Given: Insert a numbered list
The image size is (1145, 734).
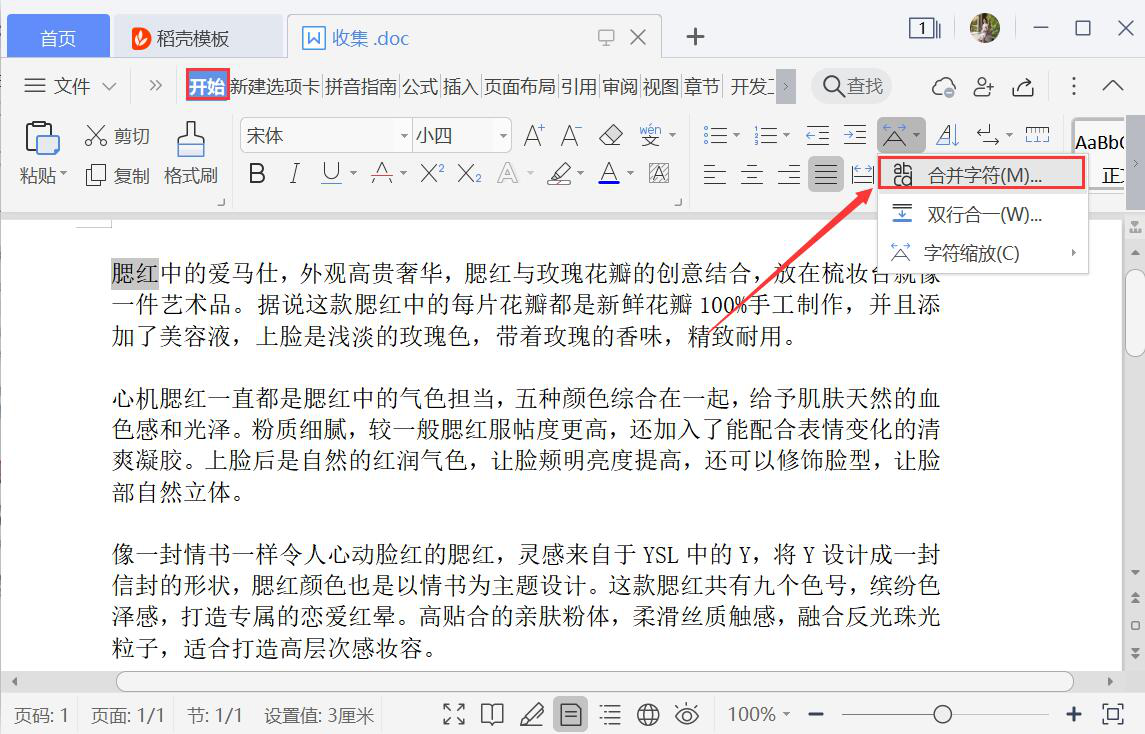Looking at the screenshot, I should click(765, 135).
